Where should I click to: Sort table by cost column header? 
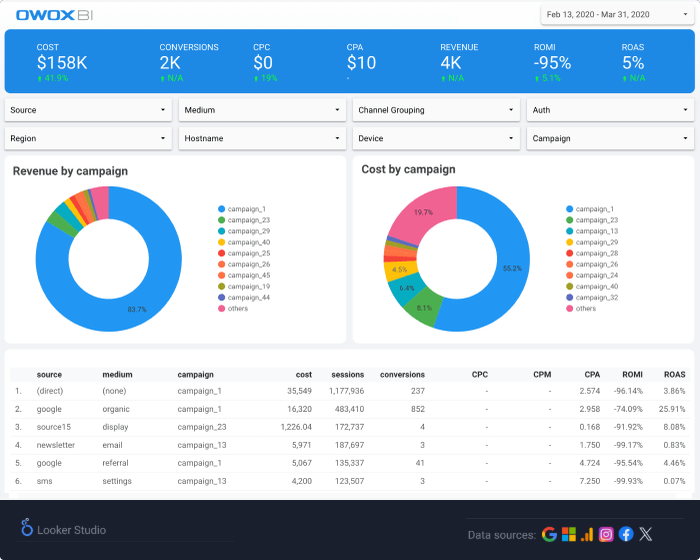point(304,375)
